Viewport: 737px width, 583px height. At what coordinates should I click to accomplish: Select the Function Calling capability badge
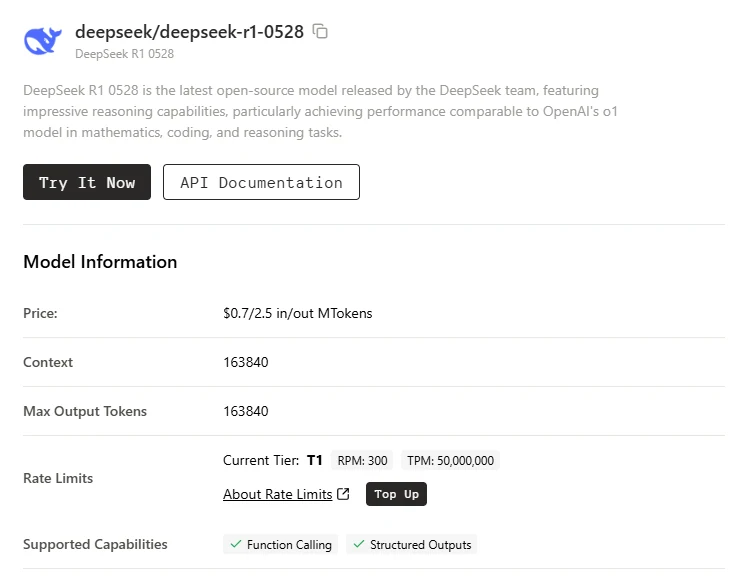pyautogui.click(x=281, y=544)
